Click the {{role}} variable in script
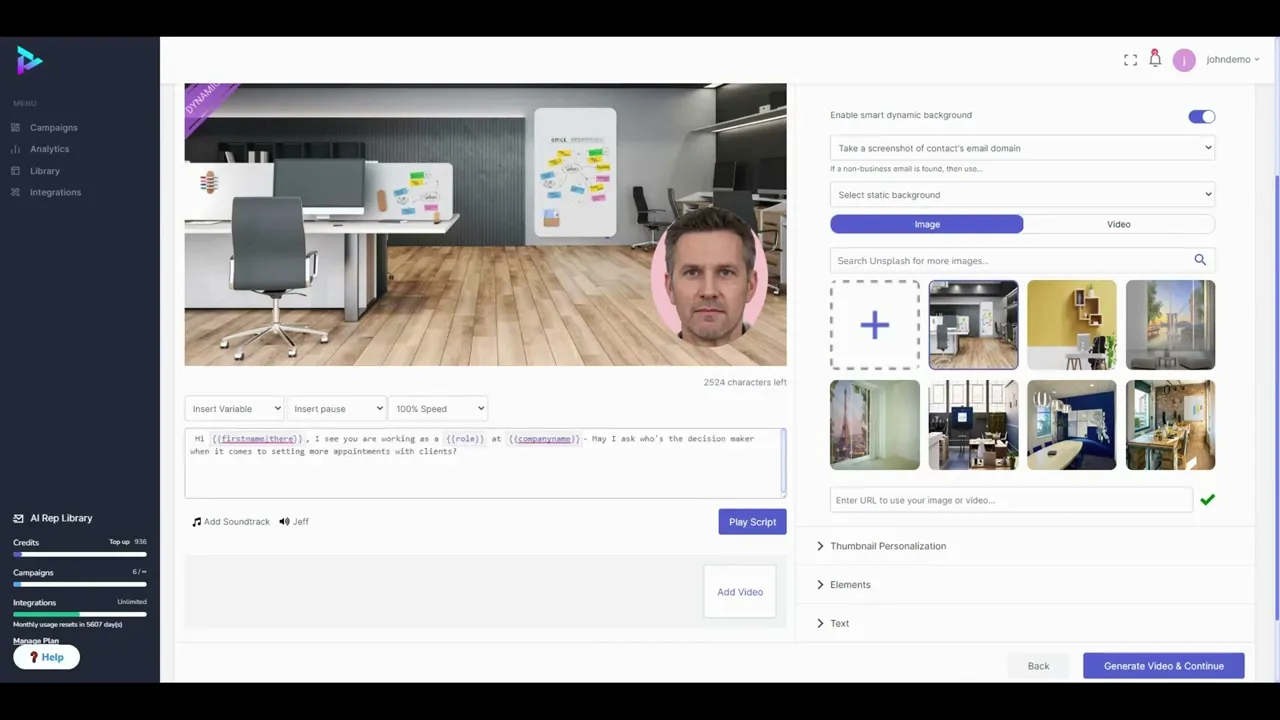 [x=465, y=439]
